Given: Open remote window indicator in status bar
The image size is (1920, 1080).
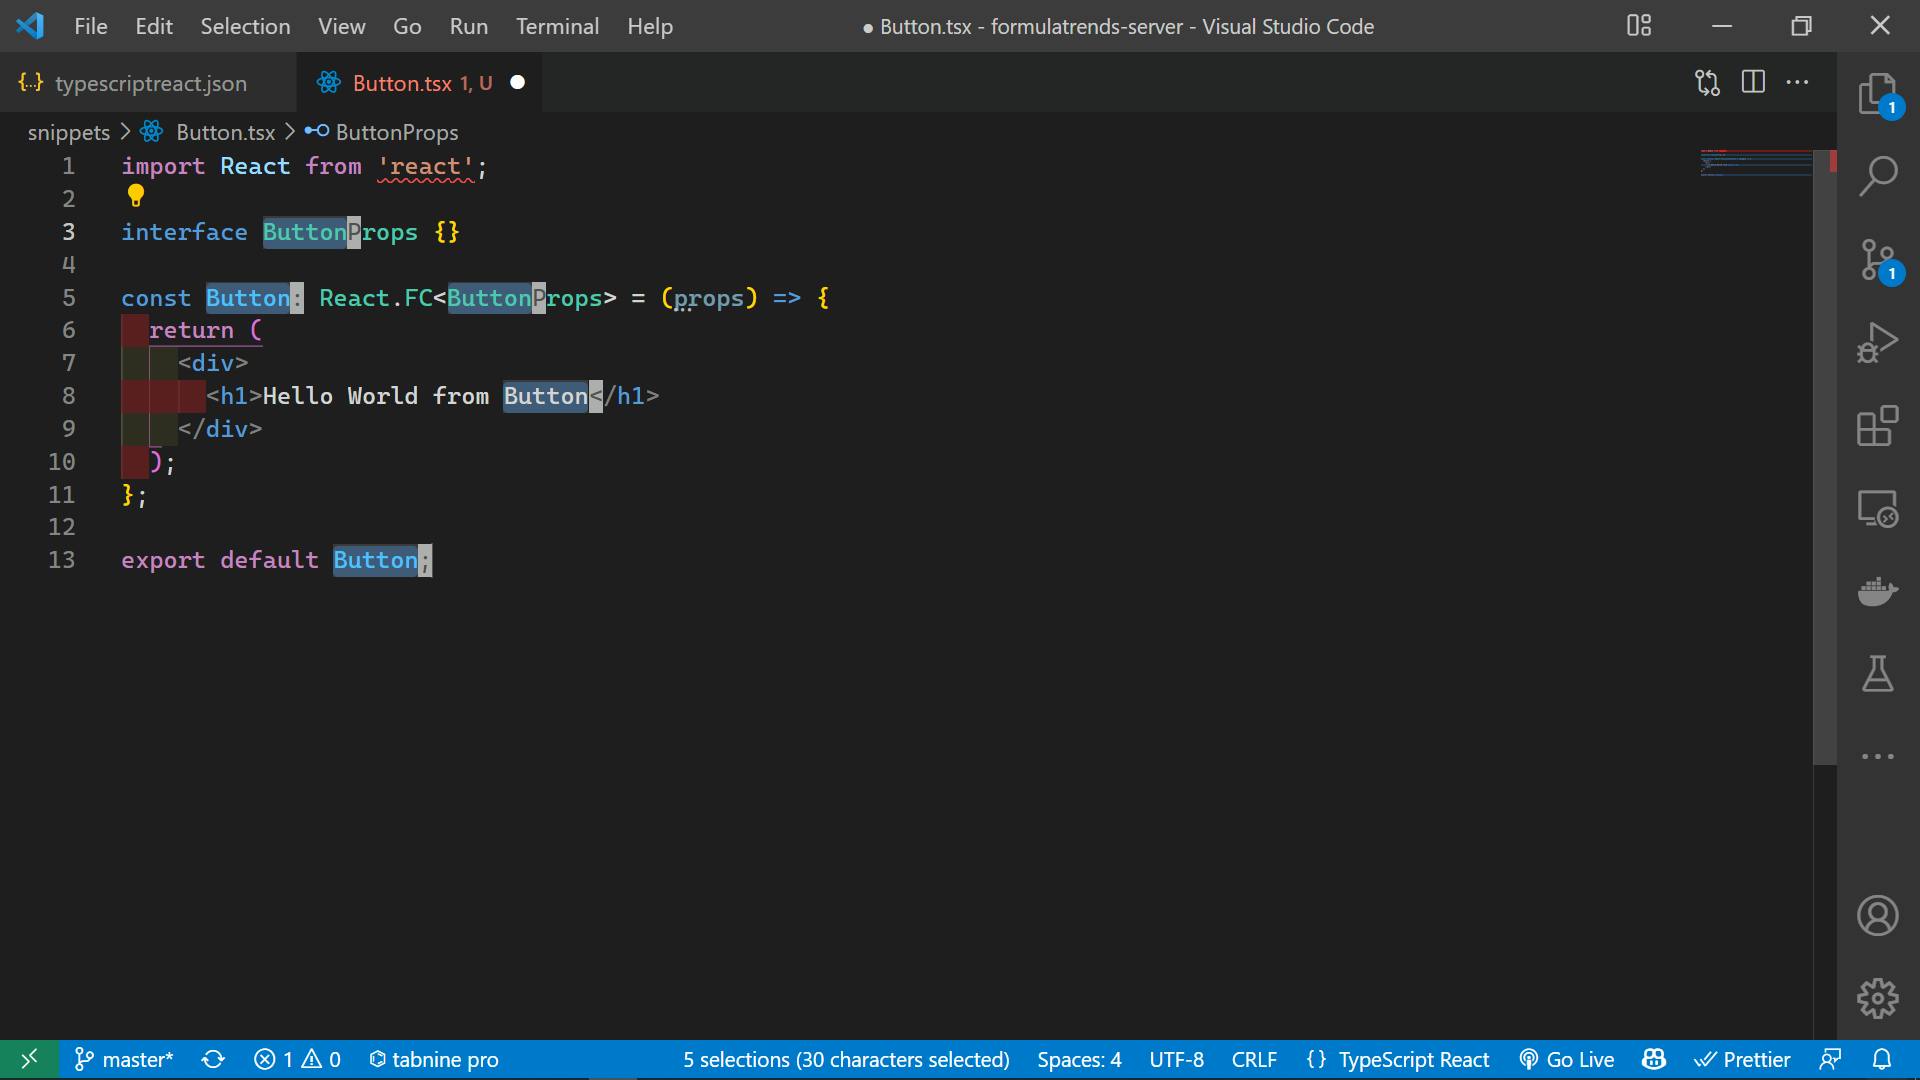Looking at the screenshot, I should [29, 1059].
